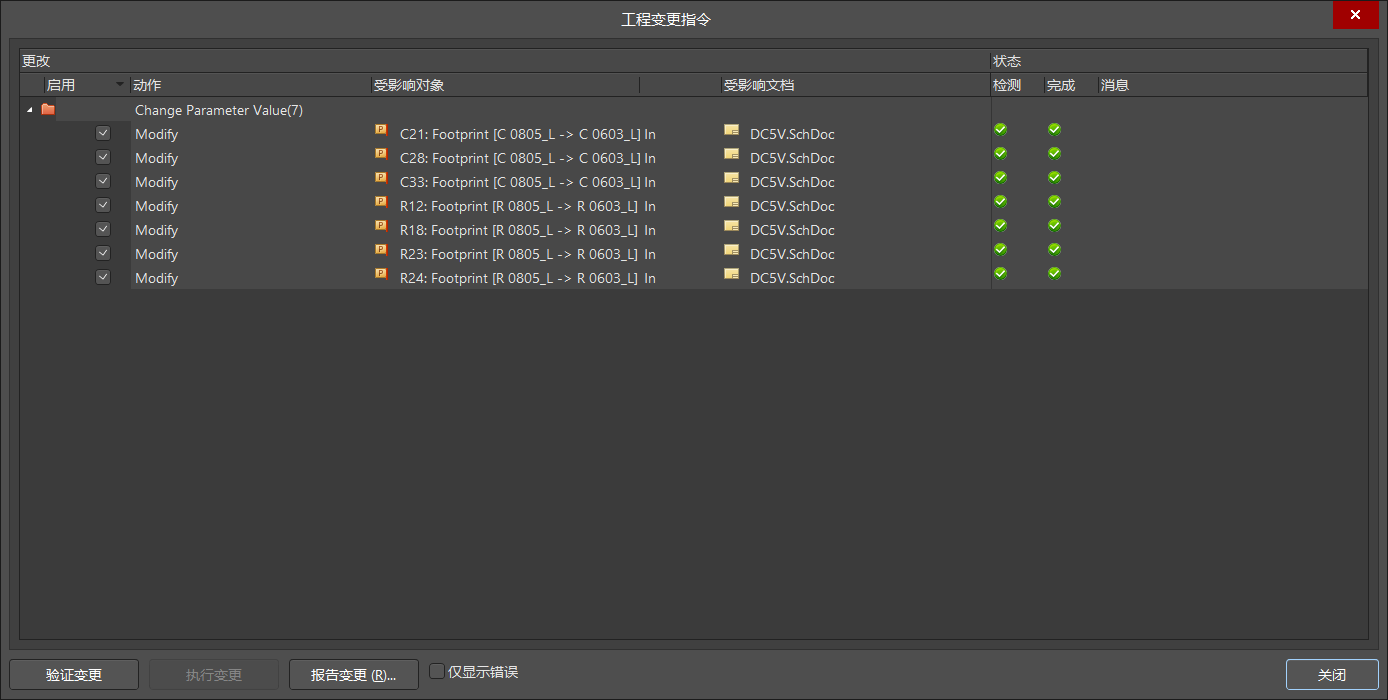Click the parameter icon for C28 footprint row
Image resolution: width=1388 pixels, height=700 pixels.
[381, 154]
